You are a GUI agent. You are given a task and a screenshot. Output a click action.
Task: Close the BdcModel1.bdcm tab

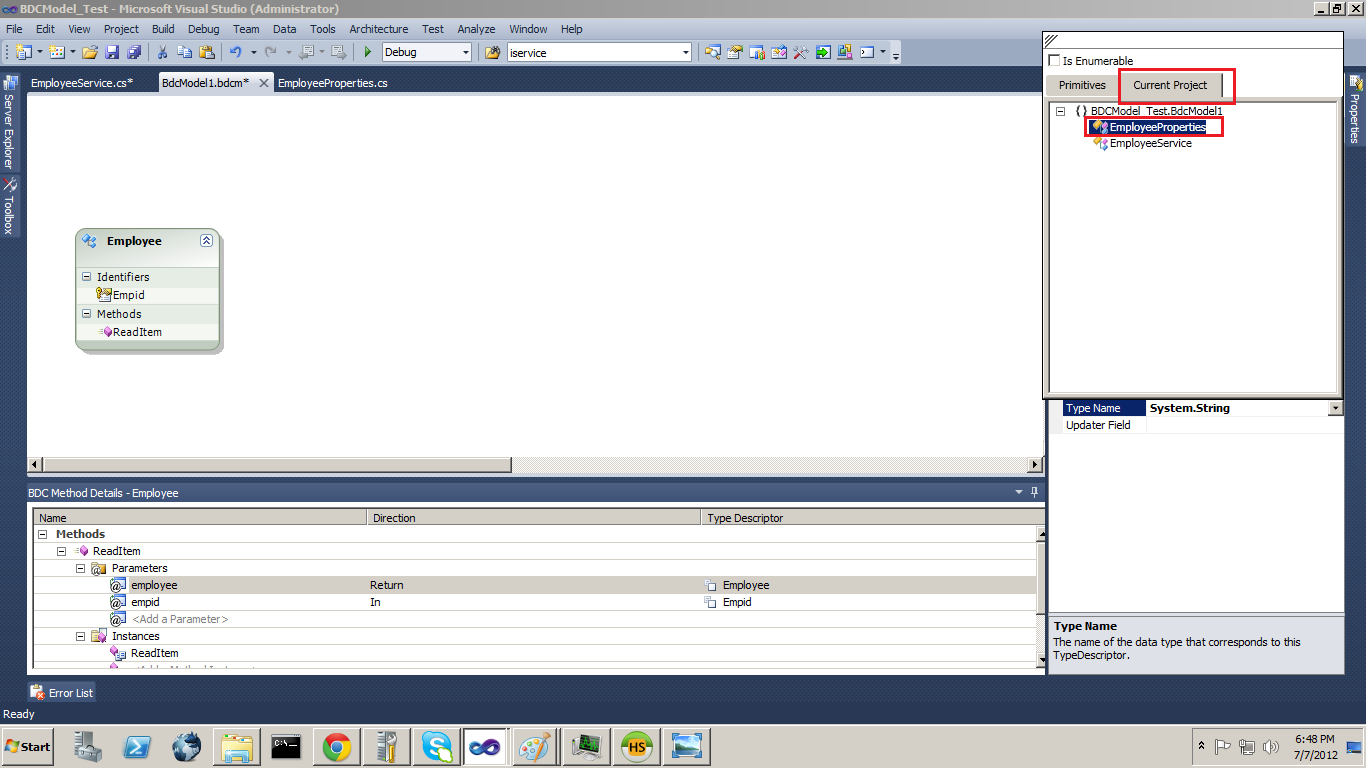[x=264, y=83]
